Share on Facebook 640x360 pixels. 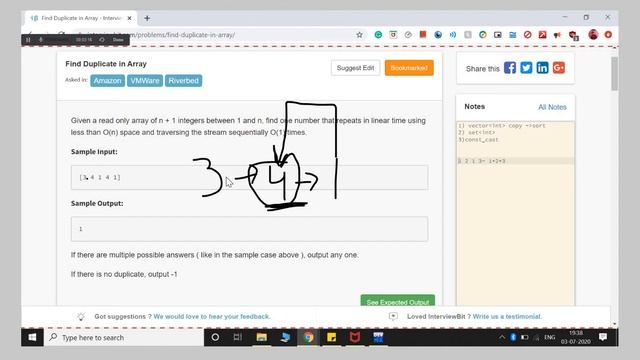[510, 68]
